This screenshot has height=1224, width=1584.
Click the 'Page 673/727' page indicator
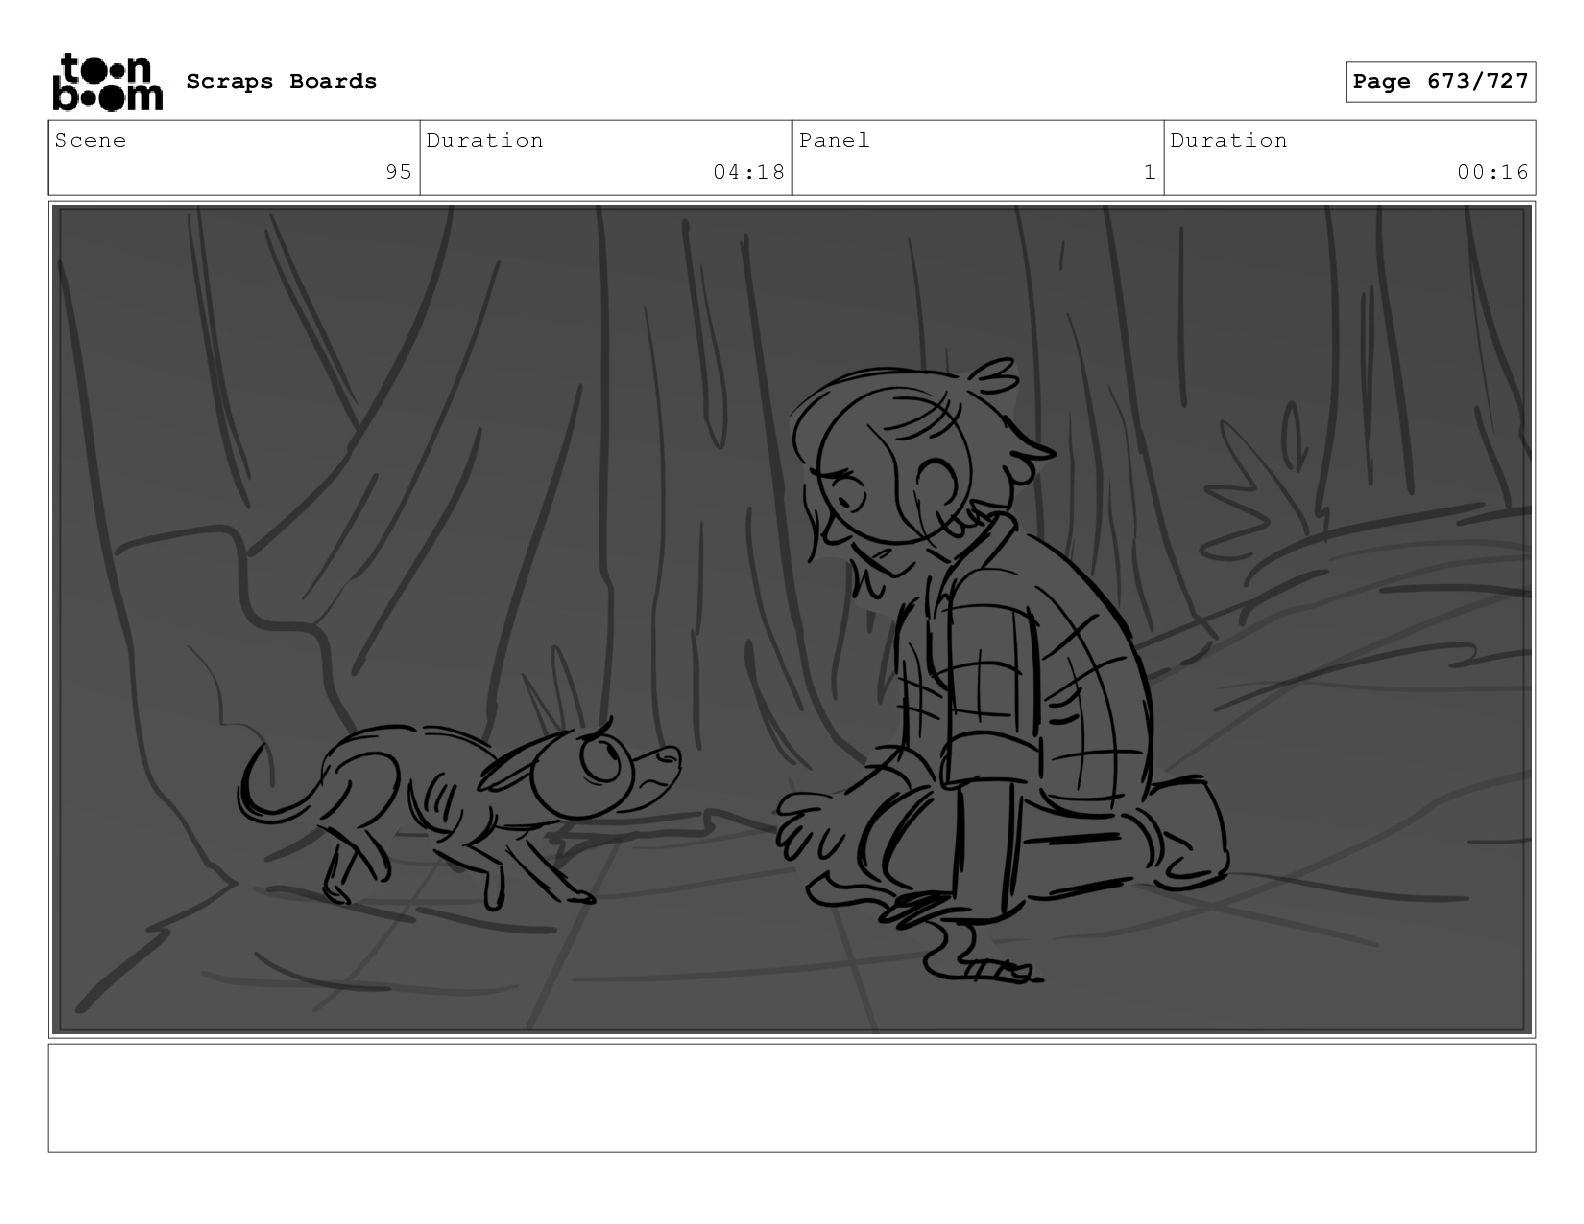[1440, 82]
